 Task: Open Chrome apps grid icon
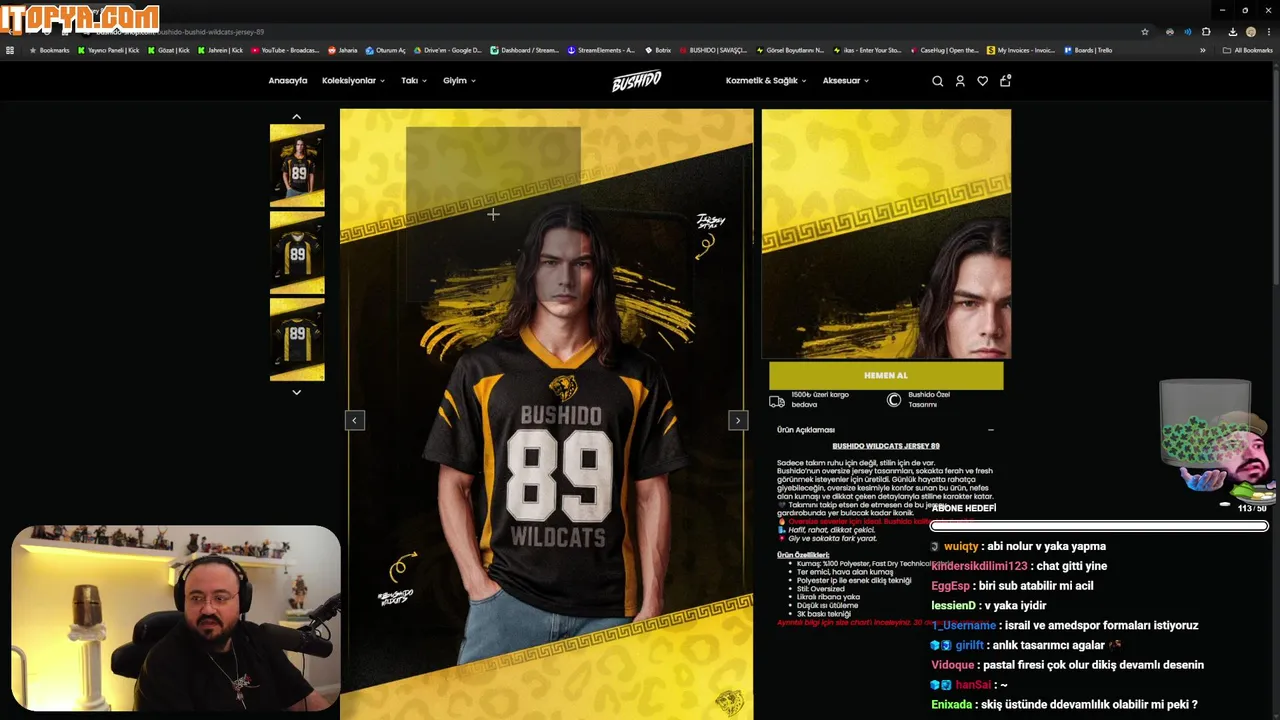[10, 50]
